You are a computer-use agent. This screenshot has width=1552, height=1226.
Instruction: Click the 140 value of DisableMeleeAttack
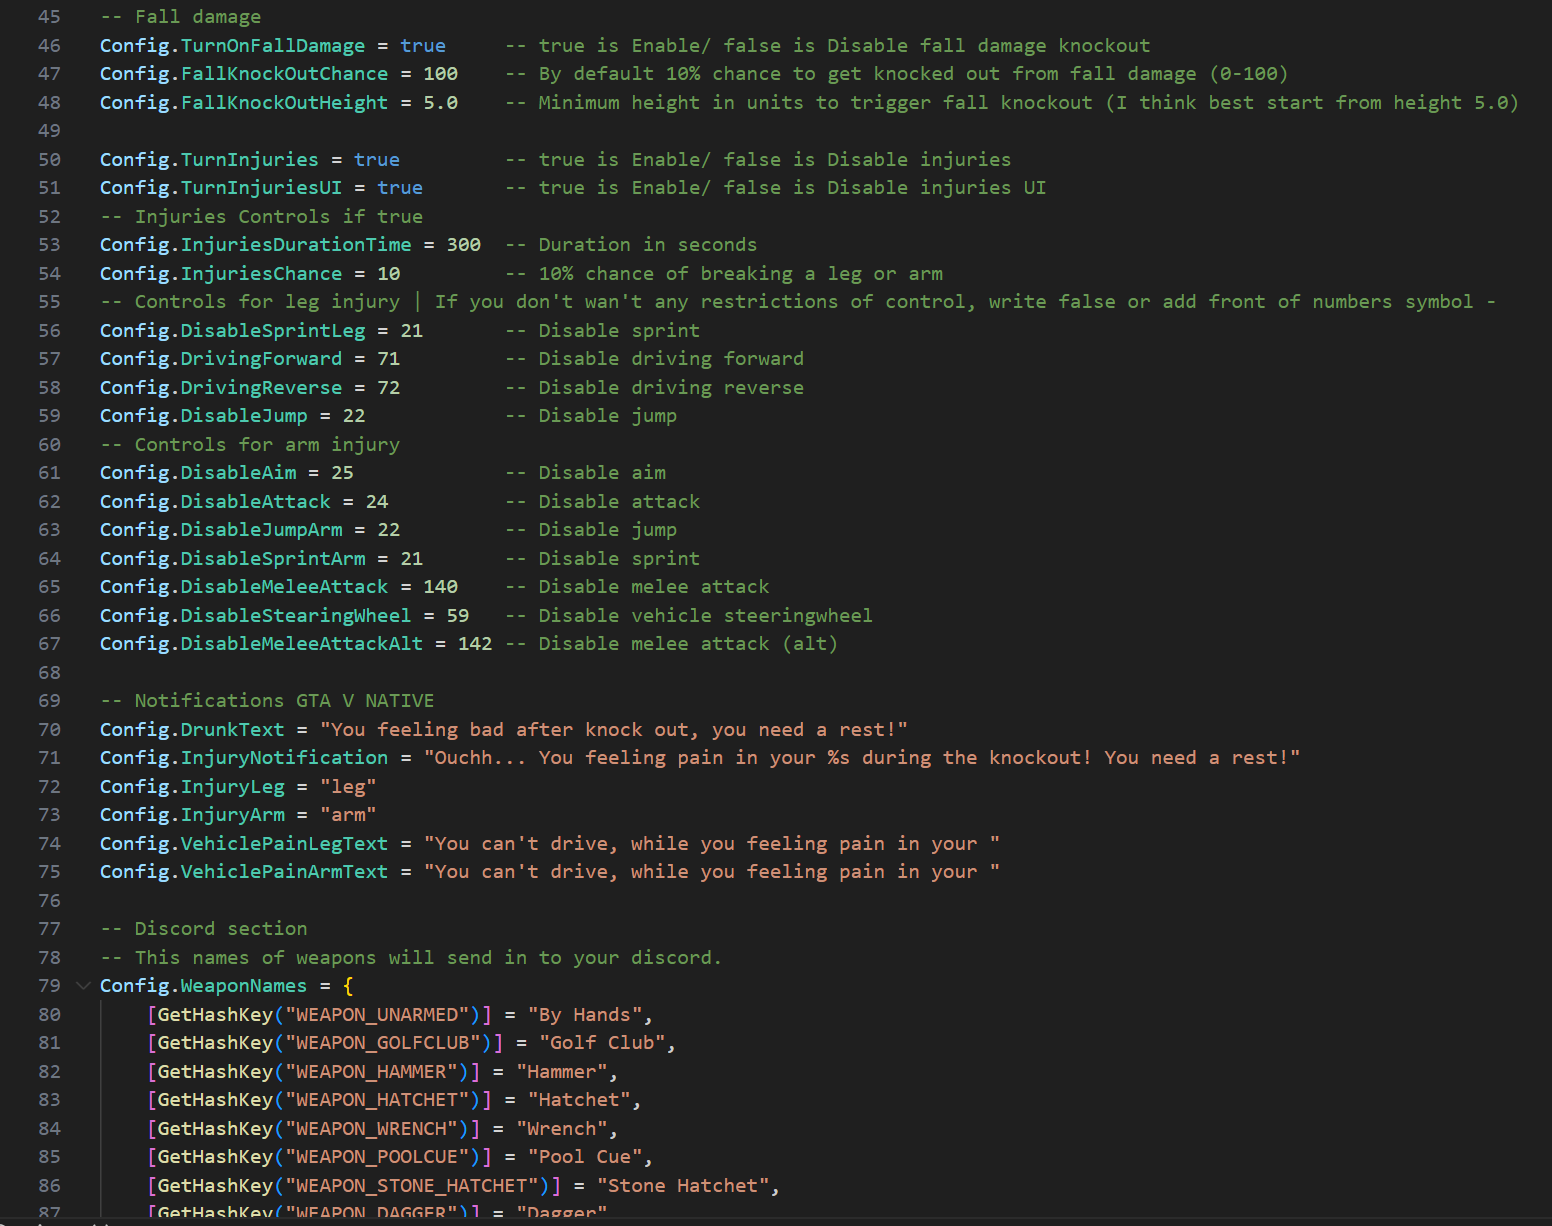click(440, 587)
